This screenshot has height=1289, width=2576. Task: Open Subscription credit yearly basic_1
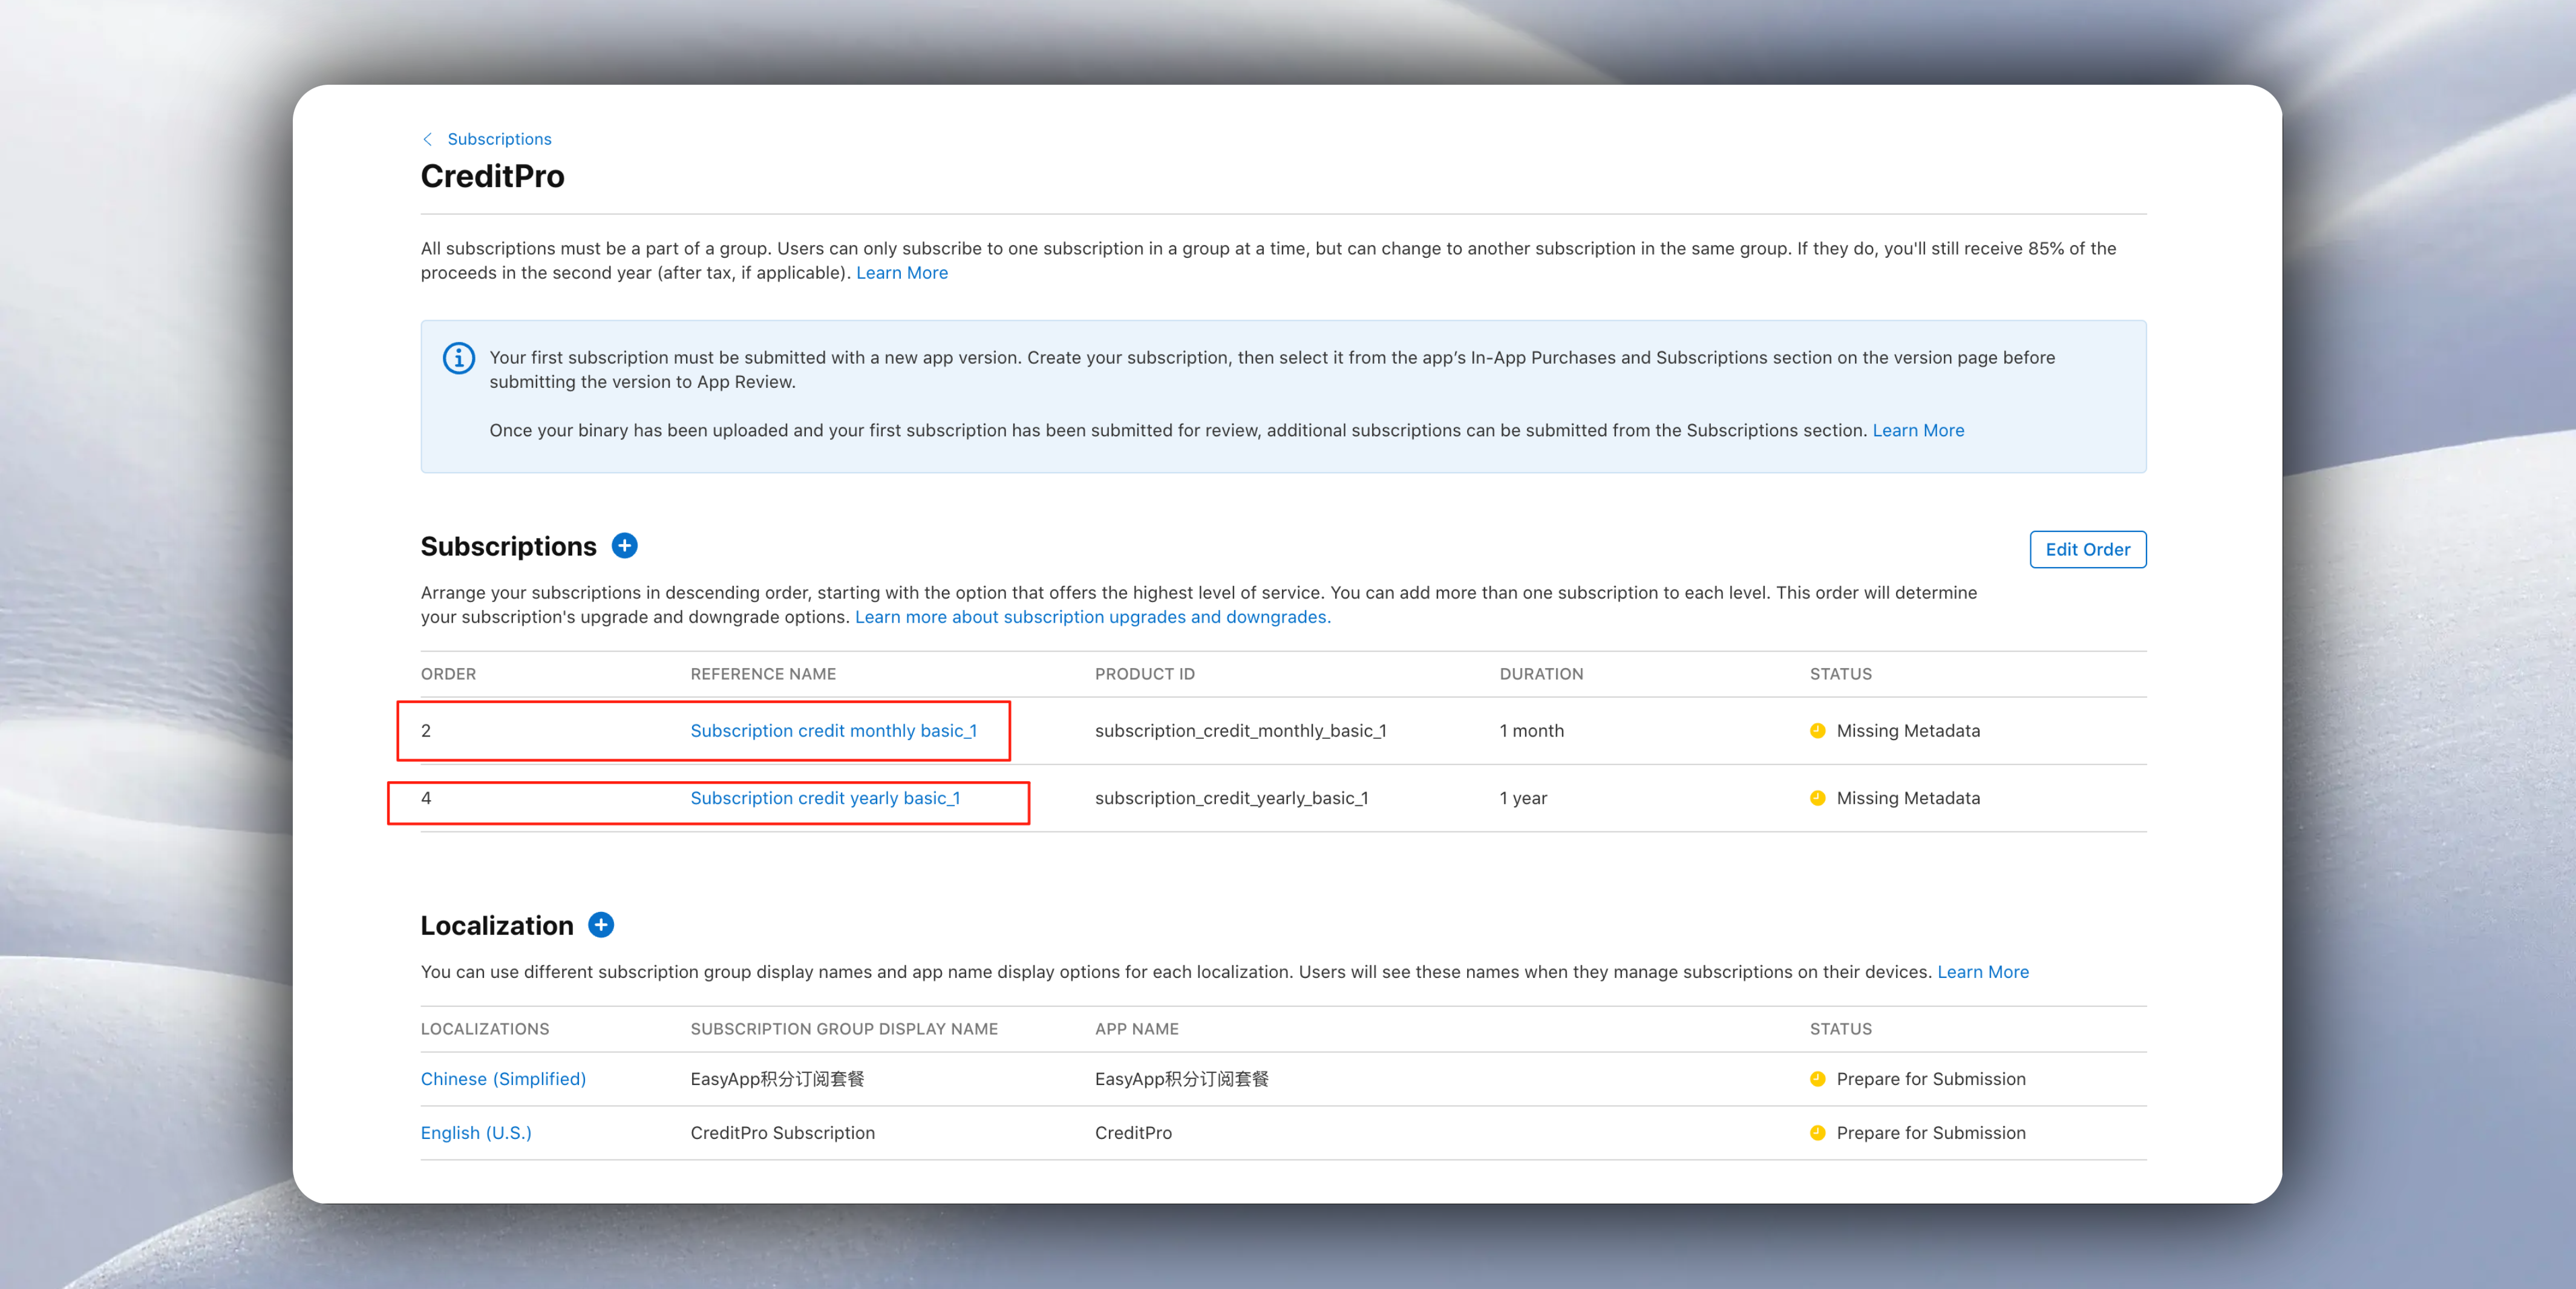825,798
